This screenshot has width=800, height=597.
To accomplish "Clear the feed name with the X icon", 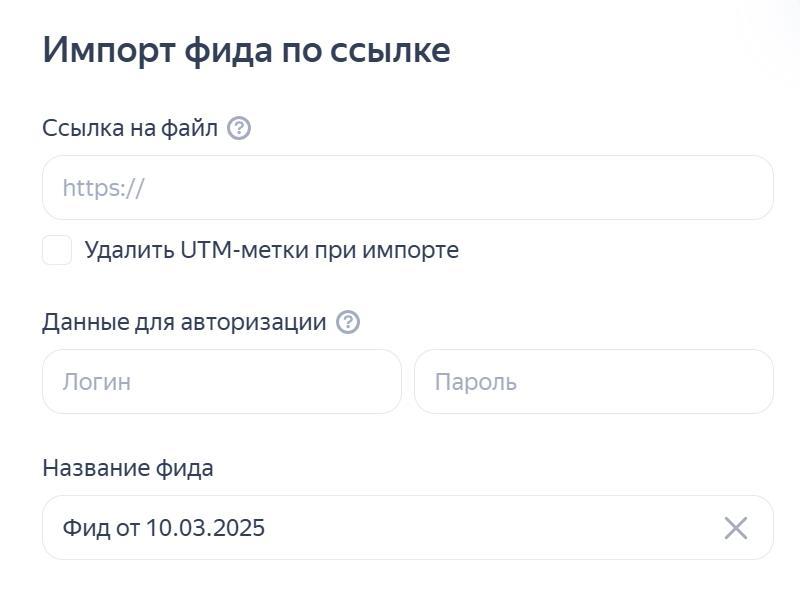I will pos(736,528).
